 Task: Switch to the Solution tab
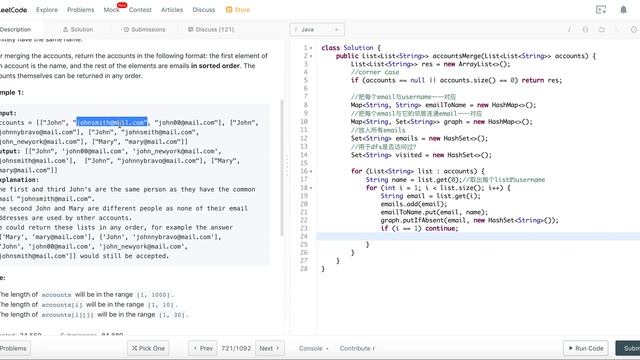[78, 29]
